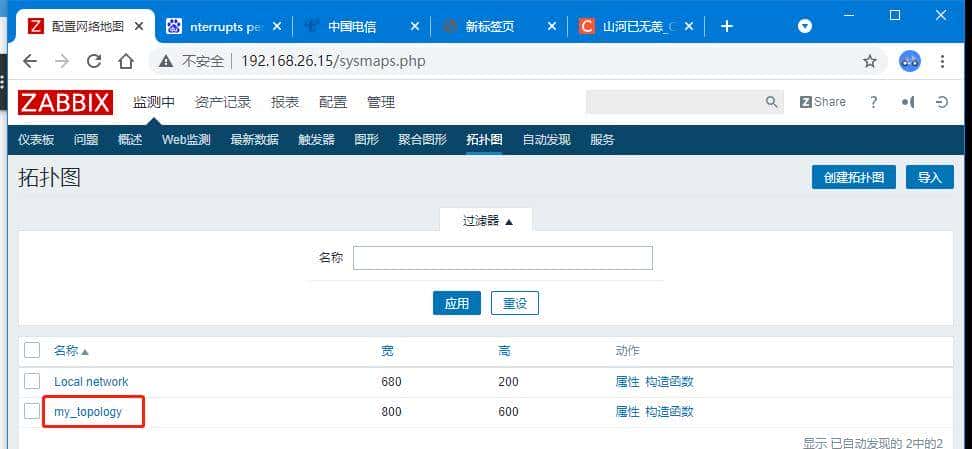972x449 pixels.
Task: Check the Local network row checkbox
Action: coord(32,381)
